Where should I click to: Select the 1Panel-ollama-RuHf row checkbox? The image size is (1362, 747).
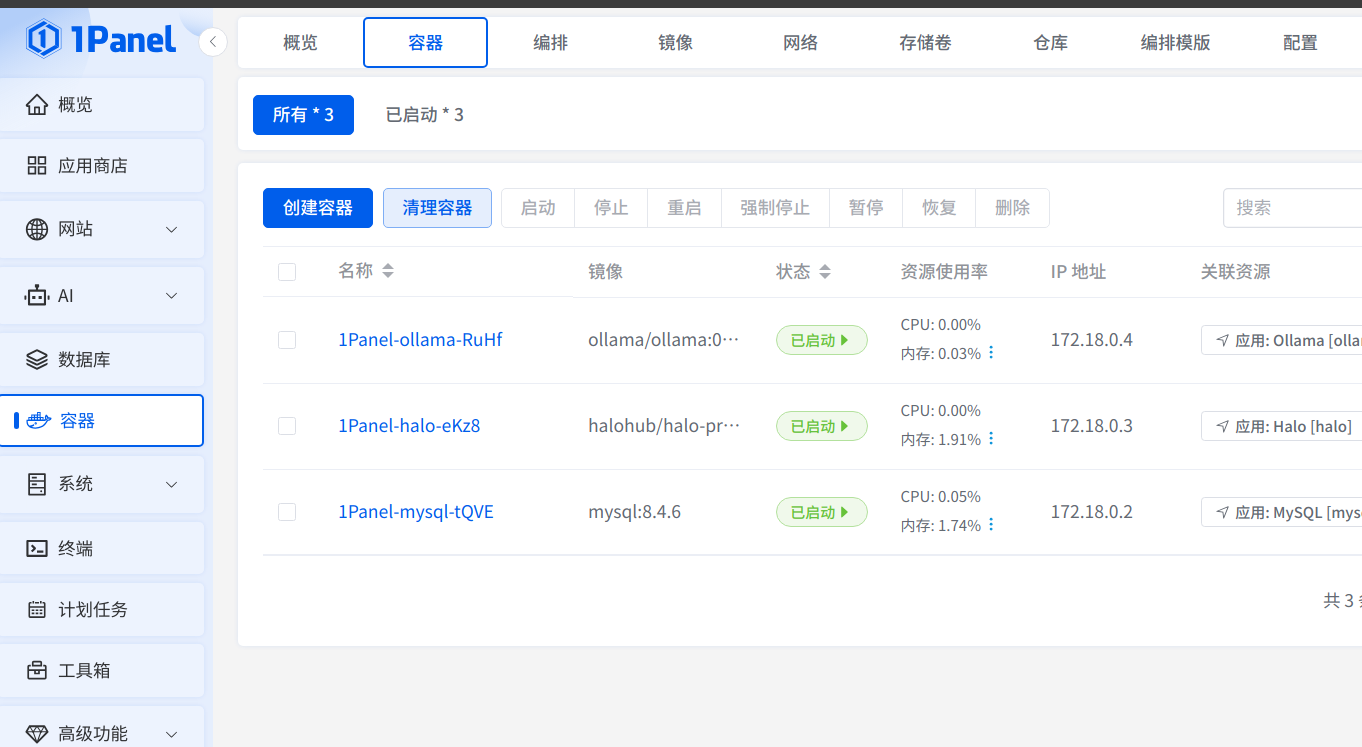[287, 340]
